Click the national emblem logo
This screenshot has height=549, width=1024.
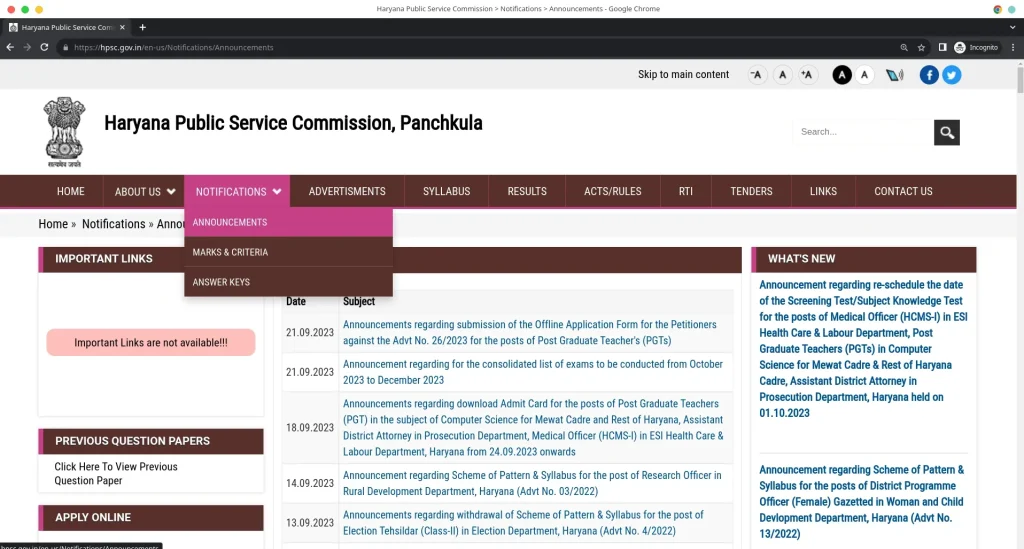[x=64, y=132]
